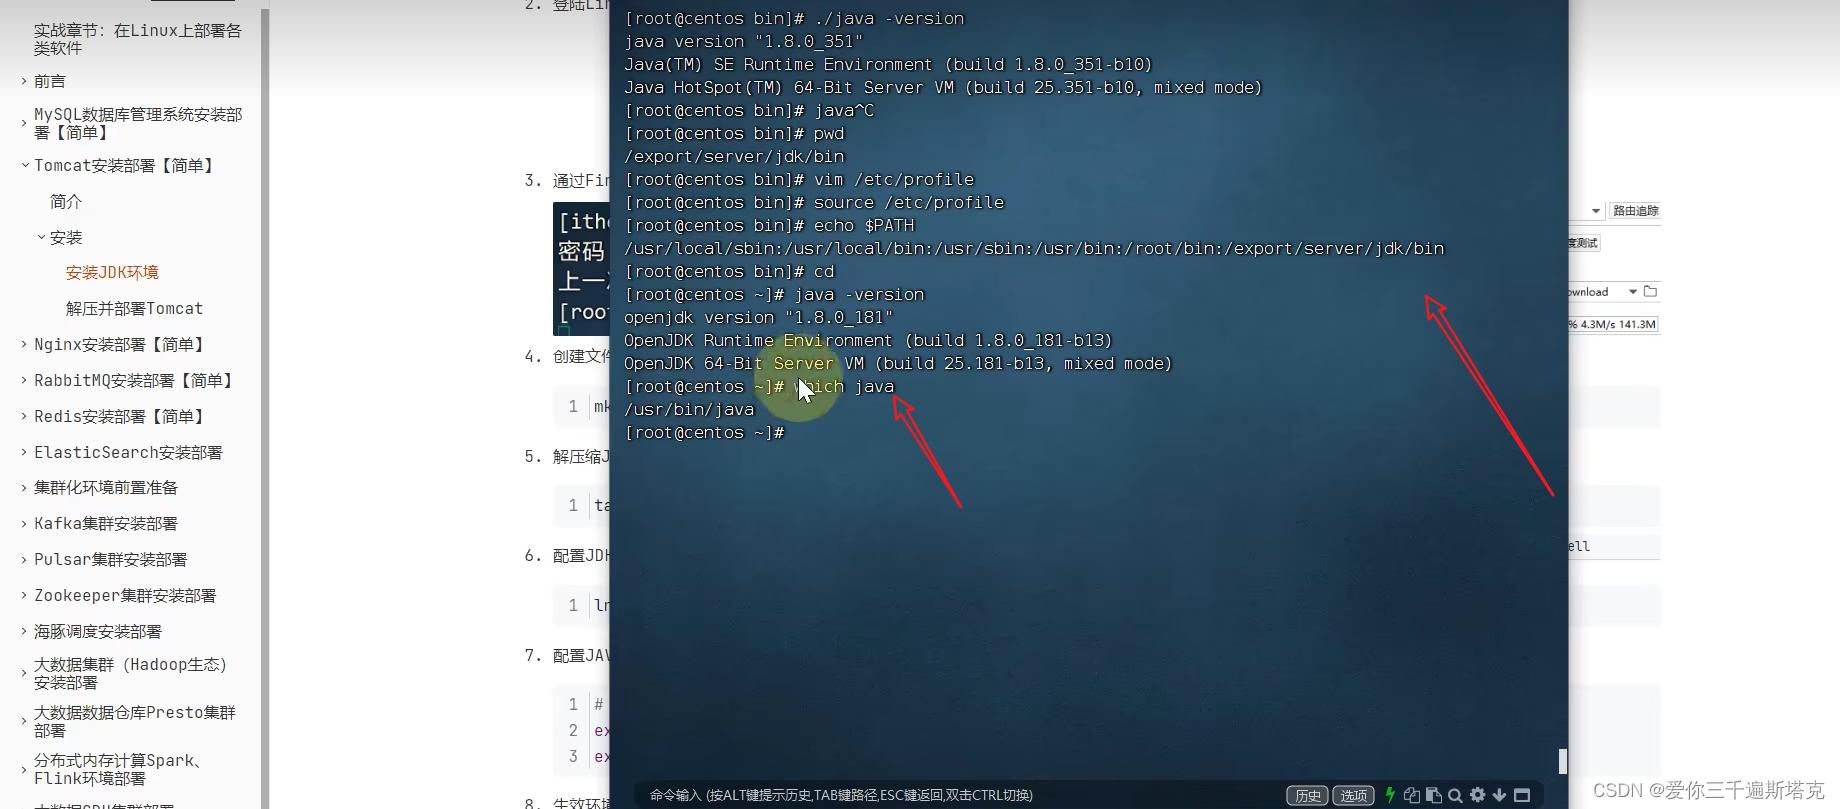Click the copy icon in terminal toolbar
This screenshot has width=1840, height=809.
[x=1412, y=795]
